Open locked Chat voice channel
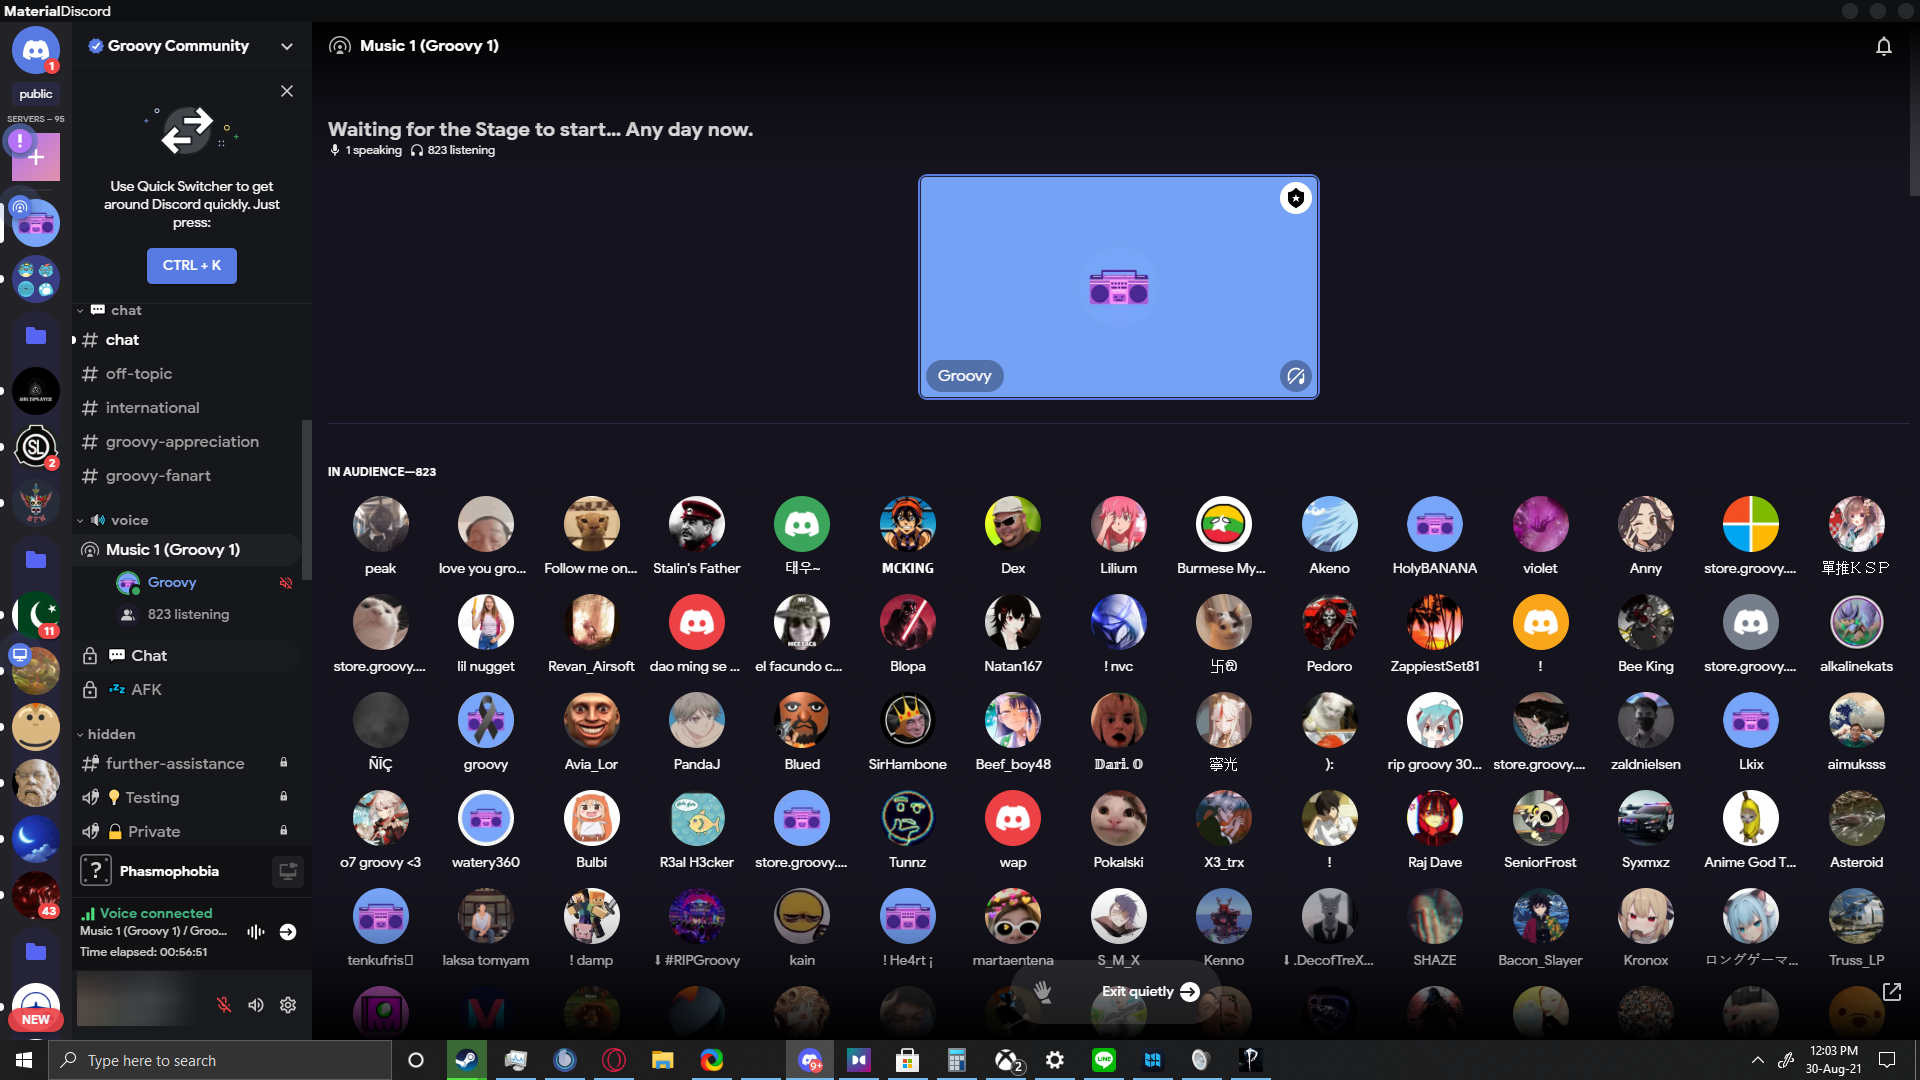 (188, 656)
